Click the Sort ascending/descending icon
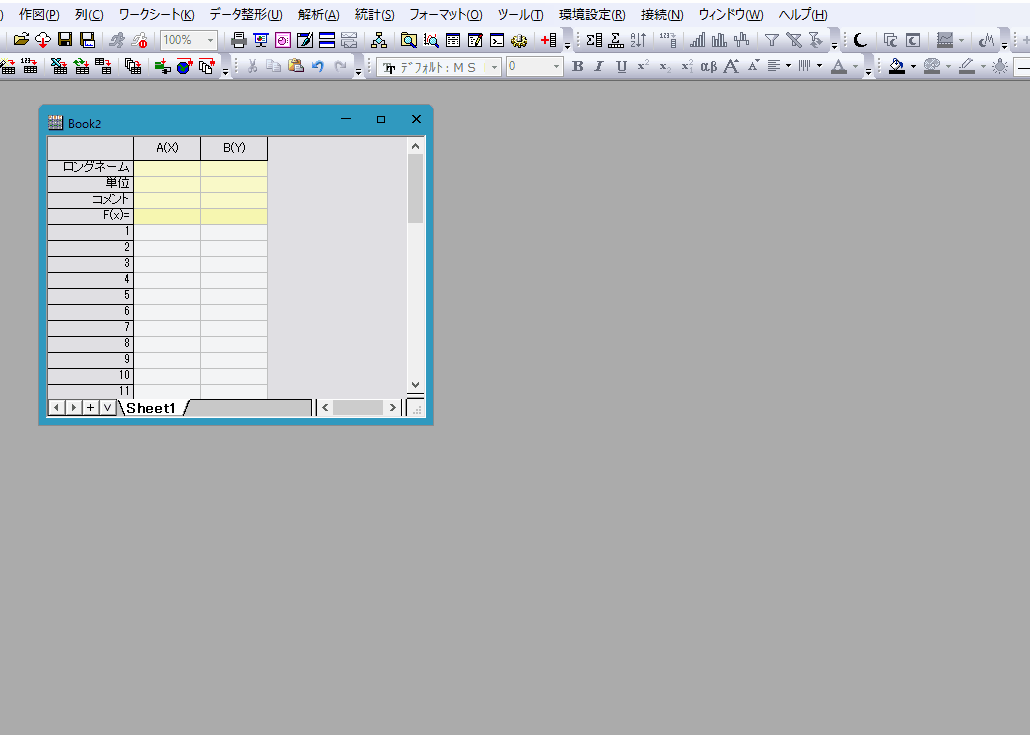 [x=638, y=40]
